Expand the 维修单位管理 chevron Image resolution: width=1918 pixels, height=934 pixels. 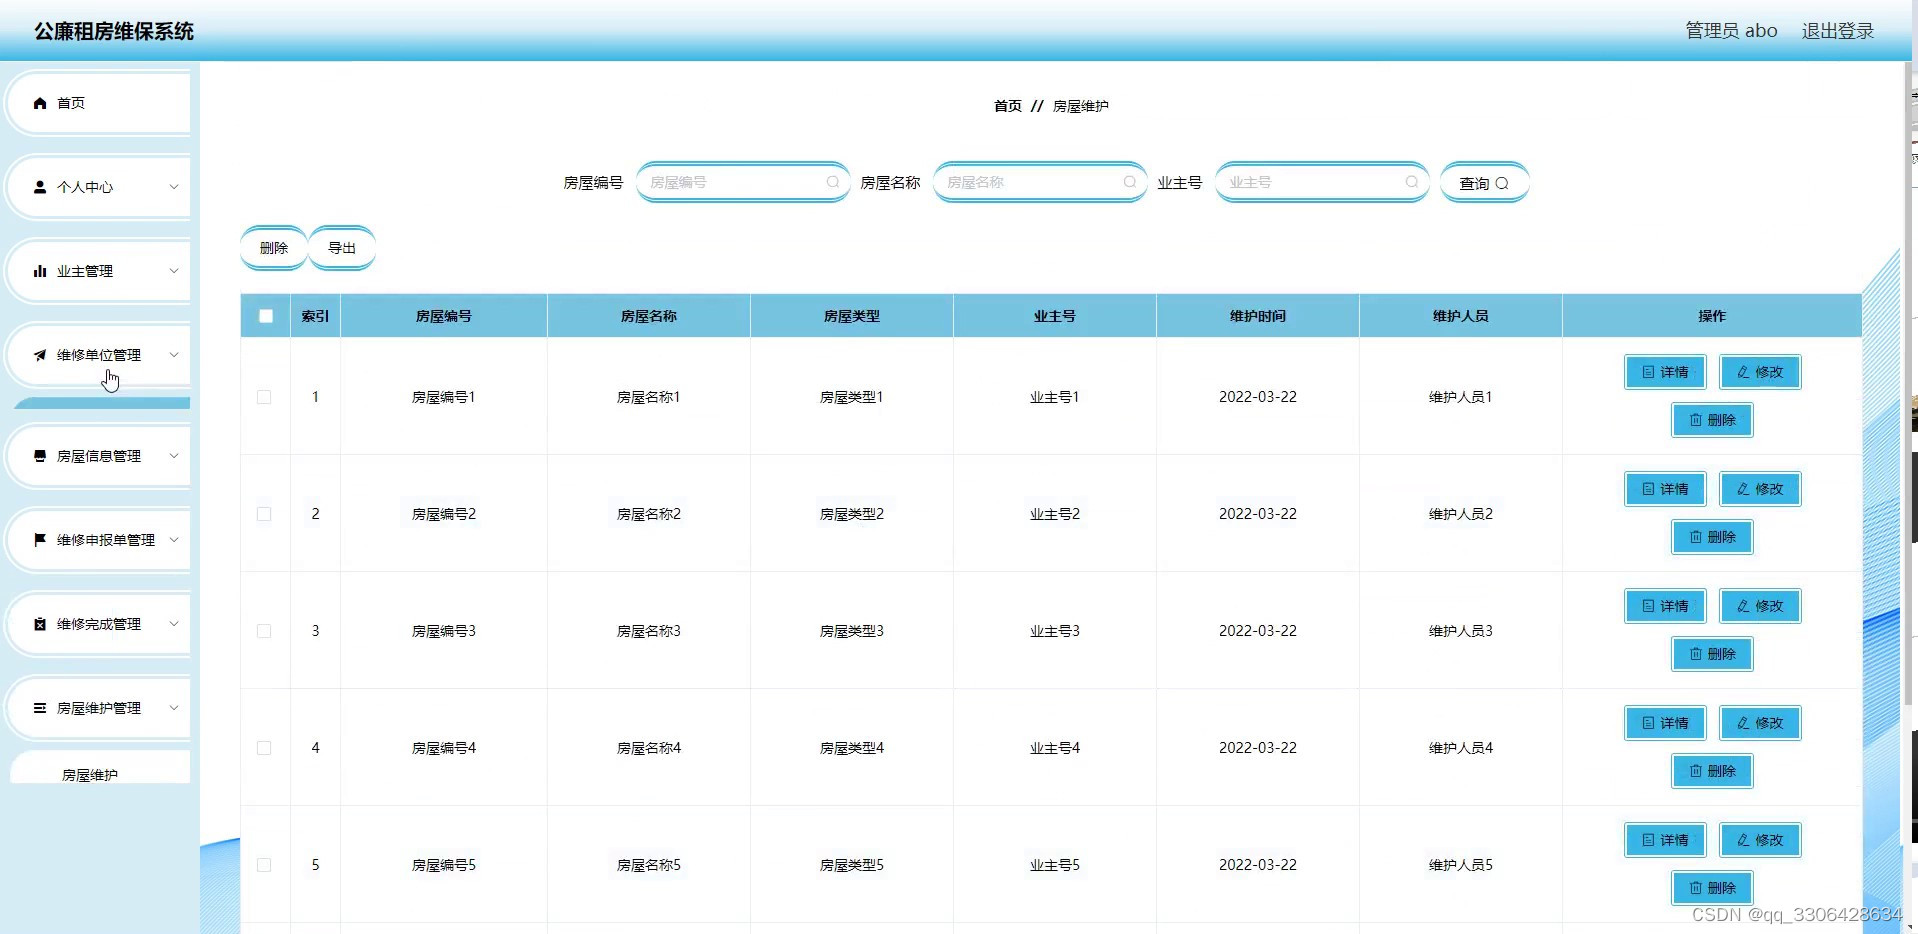174,355
